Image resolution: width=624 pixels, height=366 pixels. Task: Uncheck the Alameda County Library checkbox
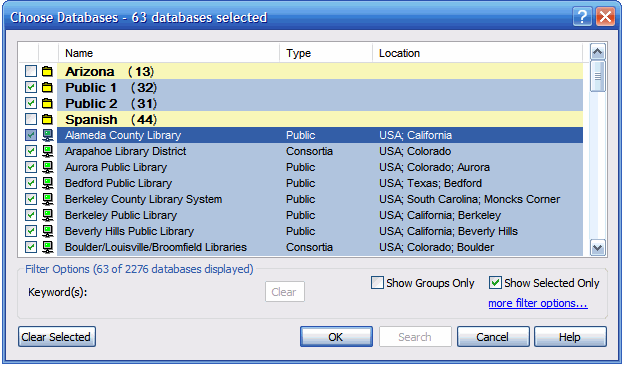(31, 135)
